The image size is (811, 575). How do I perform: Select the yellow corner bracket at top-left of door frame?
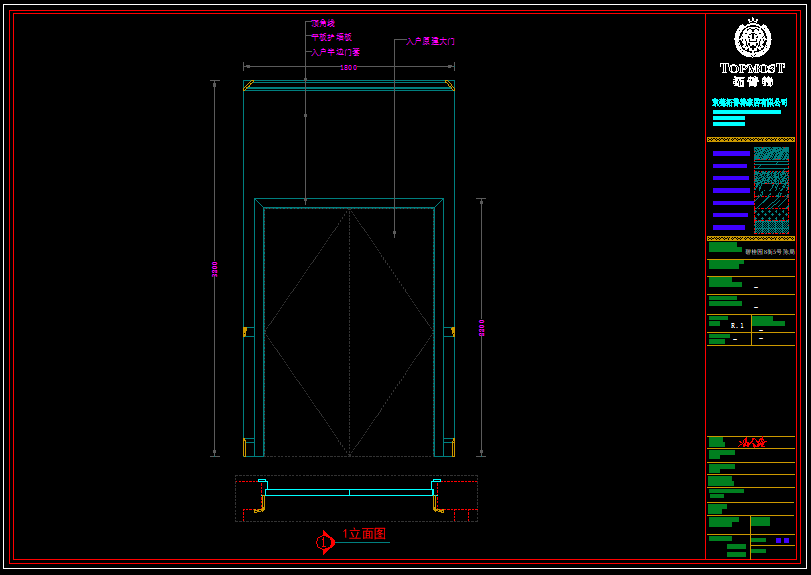click(x=248, y=85)
